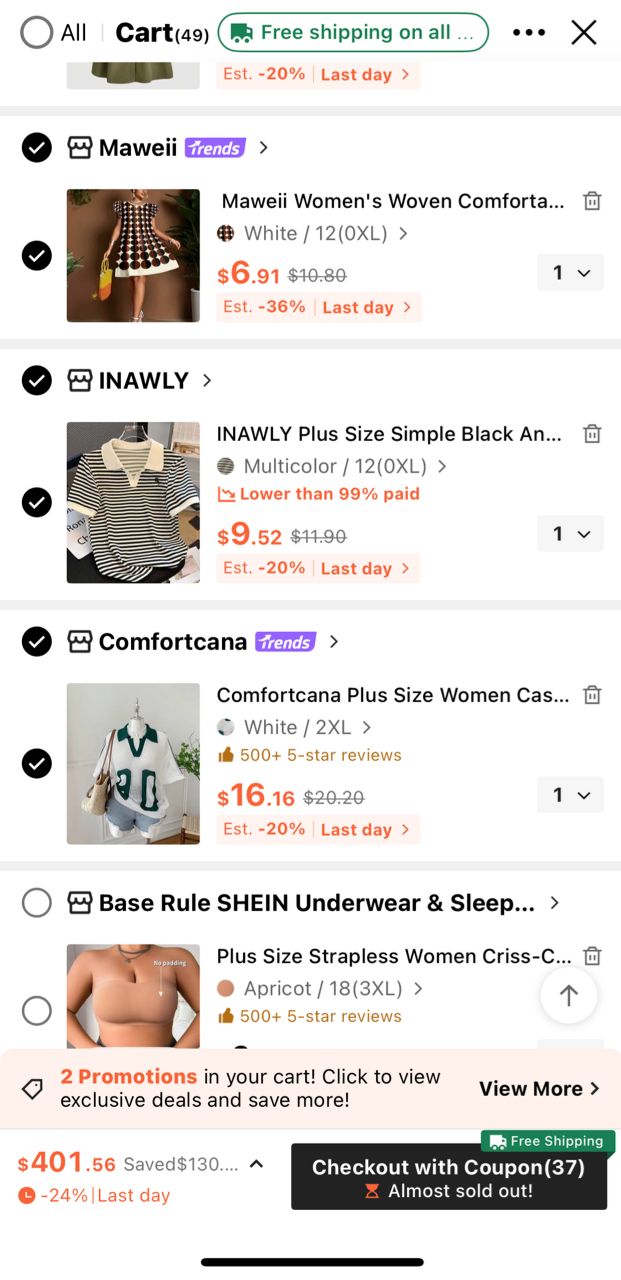Open Multicolor / 12(0XL) variant selector
The height and width of the screenshot is (1280, 621).
(x=332, y=467)
